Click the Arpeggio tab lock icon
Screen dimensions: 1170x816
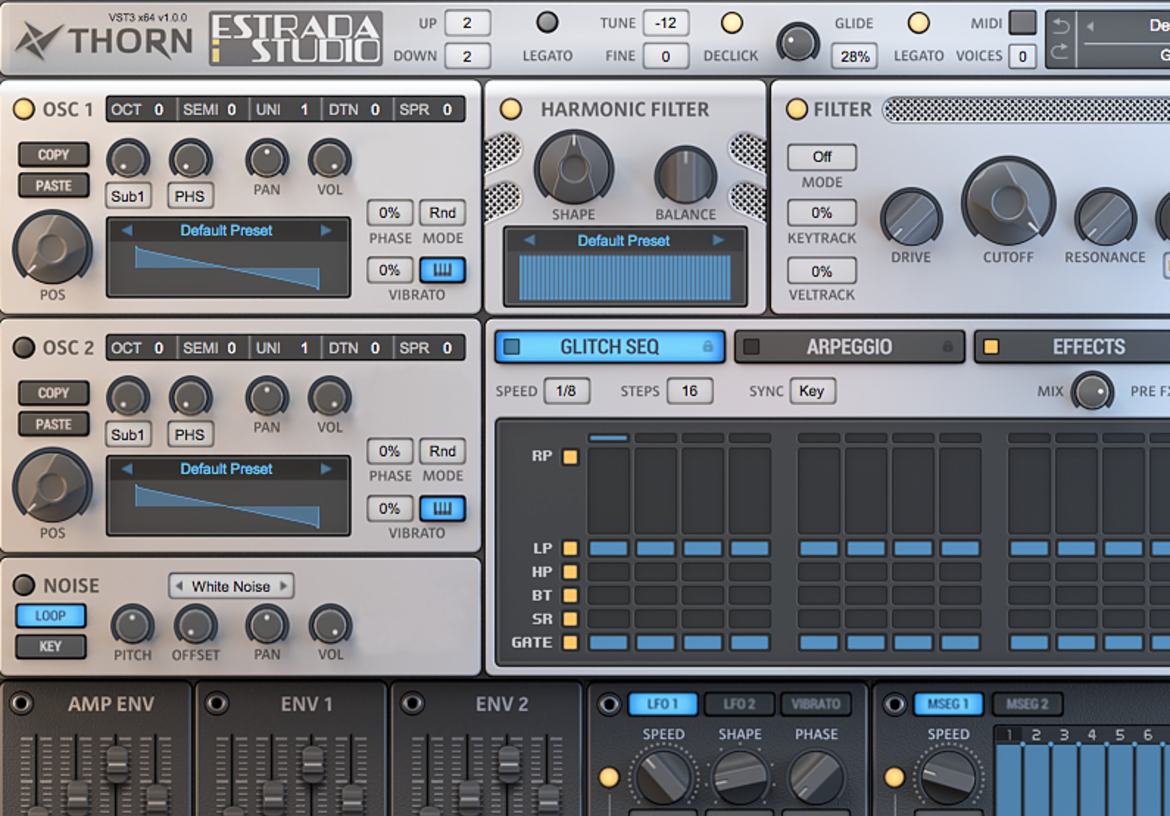tap(948, 346)
